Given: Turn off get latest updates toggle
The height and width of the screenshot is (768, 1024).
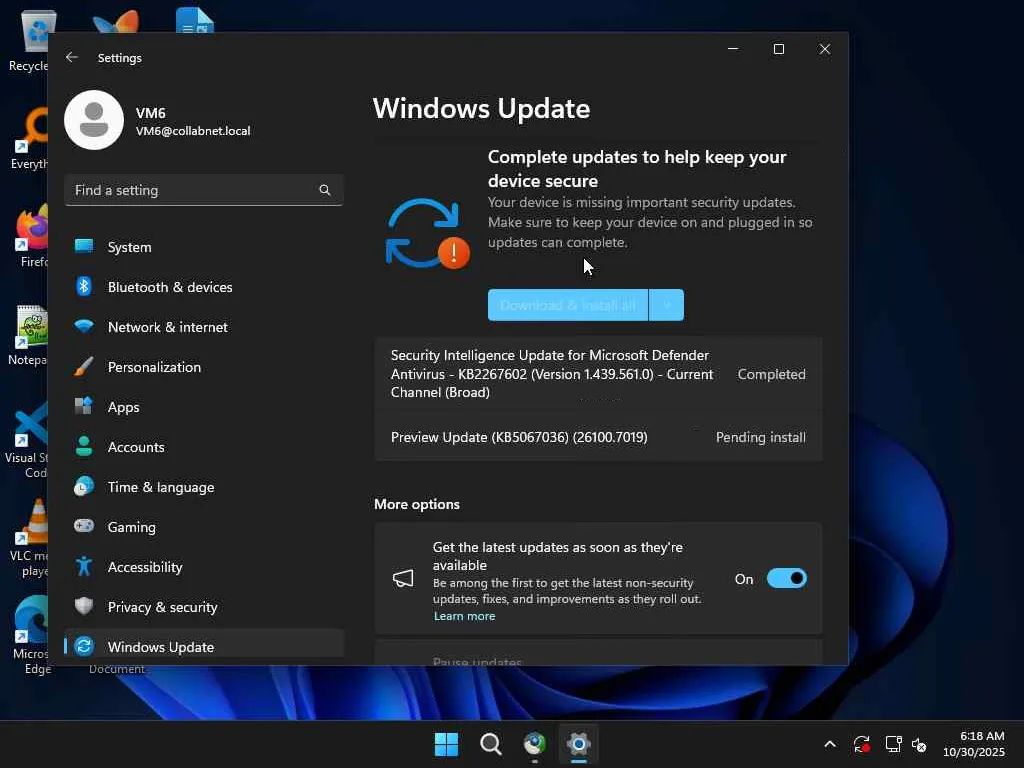Looking at the screenshot, I should (x=787, y=579).
